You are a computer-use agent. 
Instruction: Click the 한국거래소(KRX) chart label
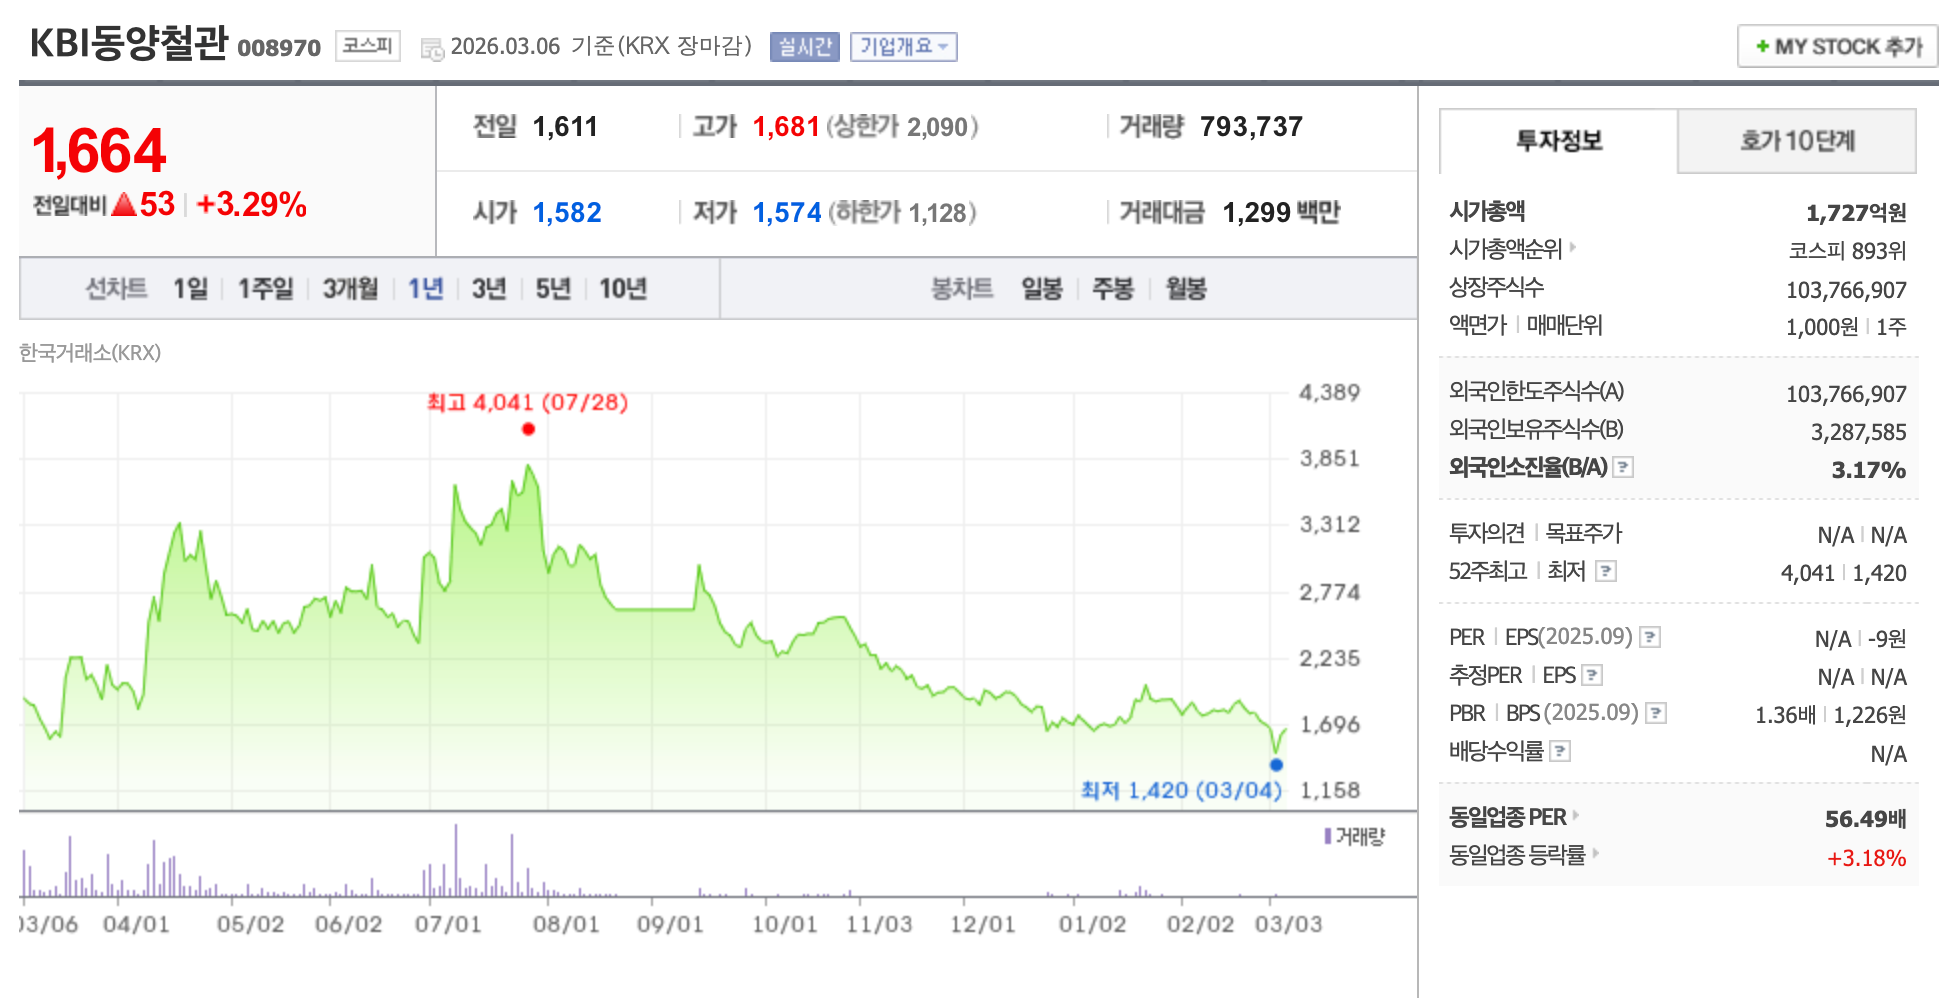(90, 353)
